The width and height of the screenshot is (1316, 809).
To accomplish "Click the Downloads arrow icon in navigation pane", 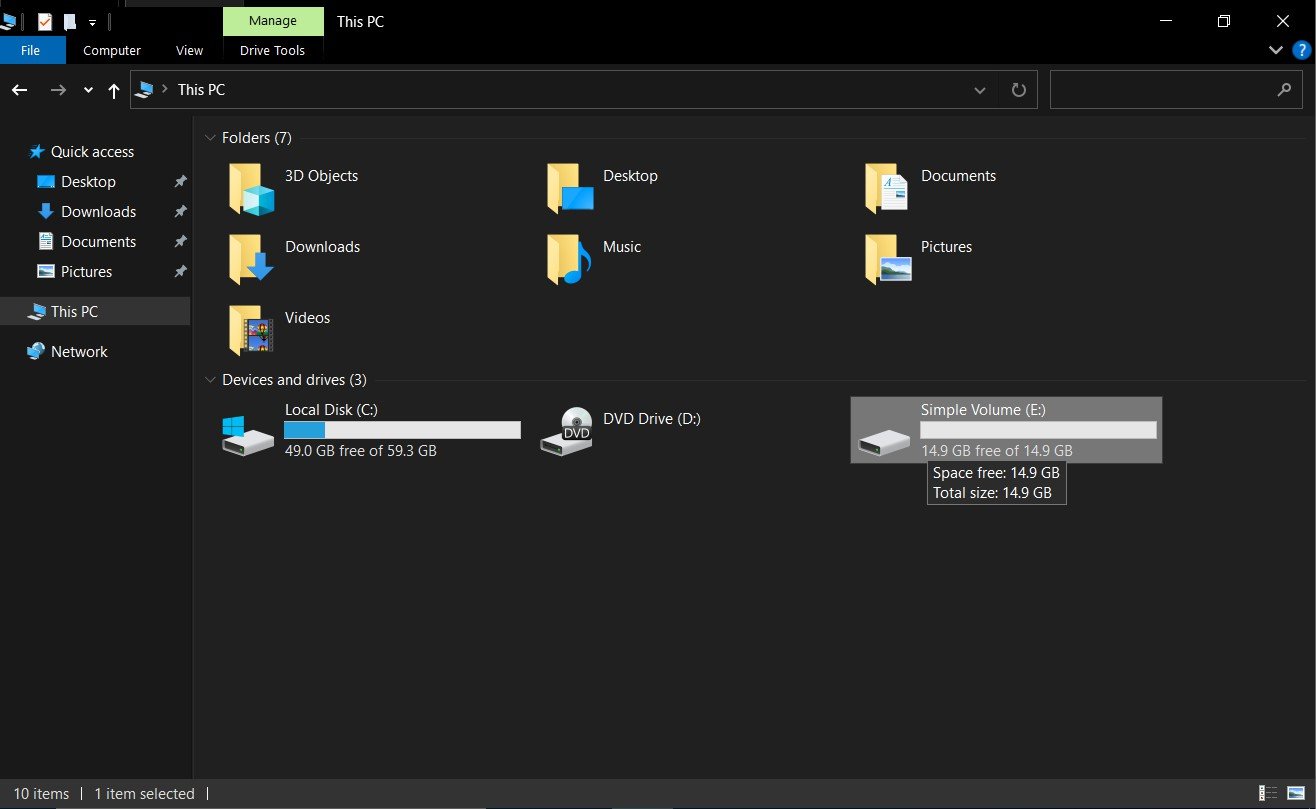I will [45, 212].
